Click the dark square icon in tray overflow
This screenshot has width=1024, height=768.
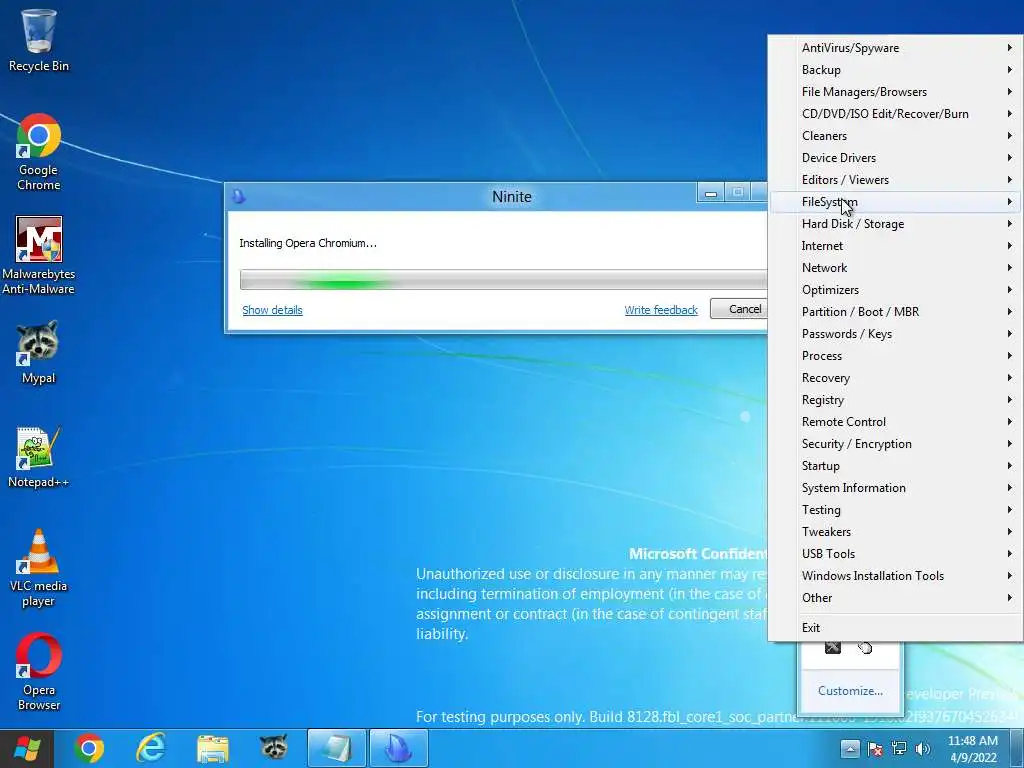[x=833, y=648]
